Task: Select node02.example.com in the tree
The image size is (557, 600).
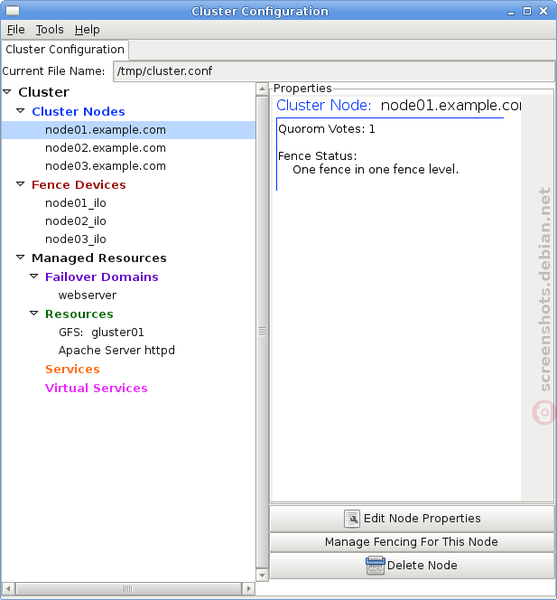Action: point(106,148)
